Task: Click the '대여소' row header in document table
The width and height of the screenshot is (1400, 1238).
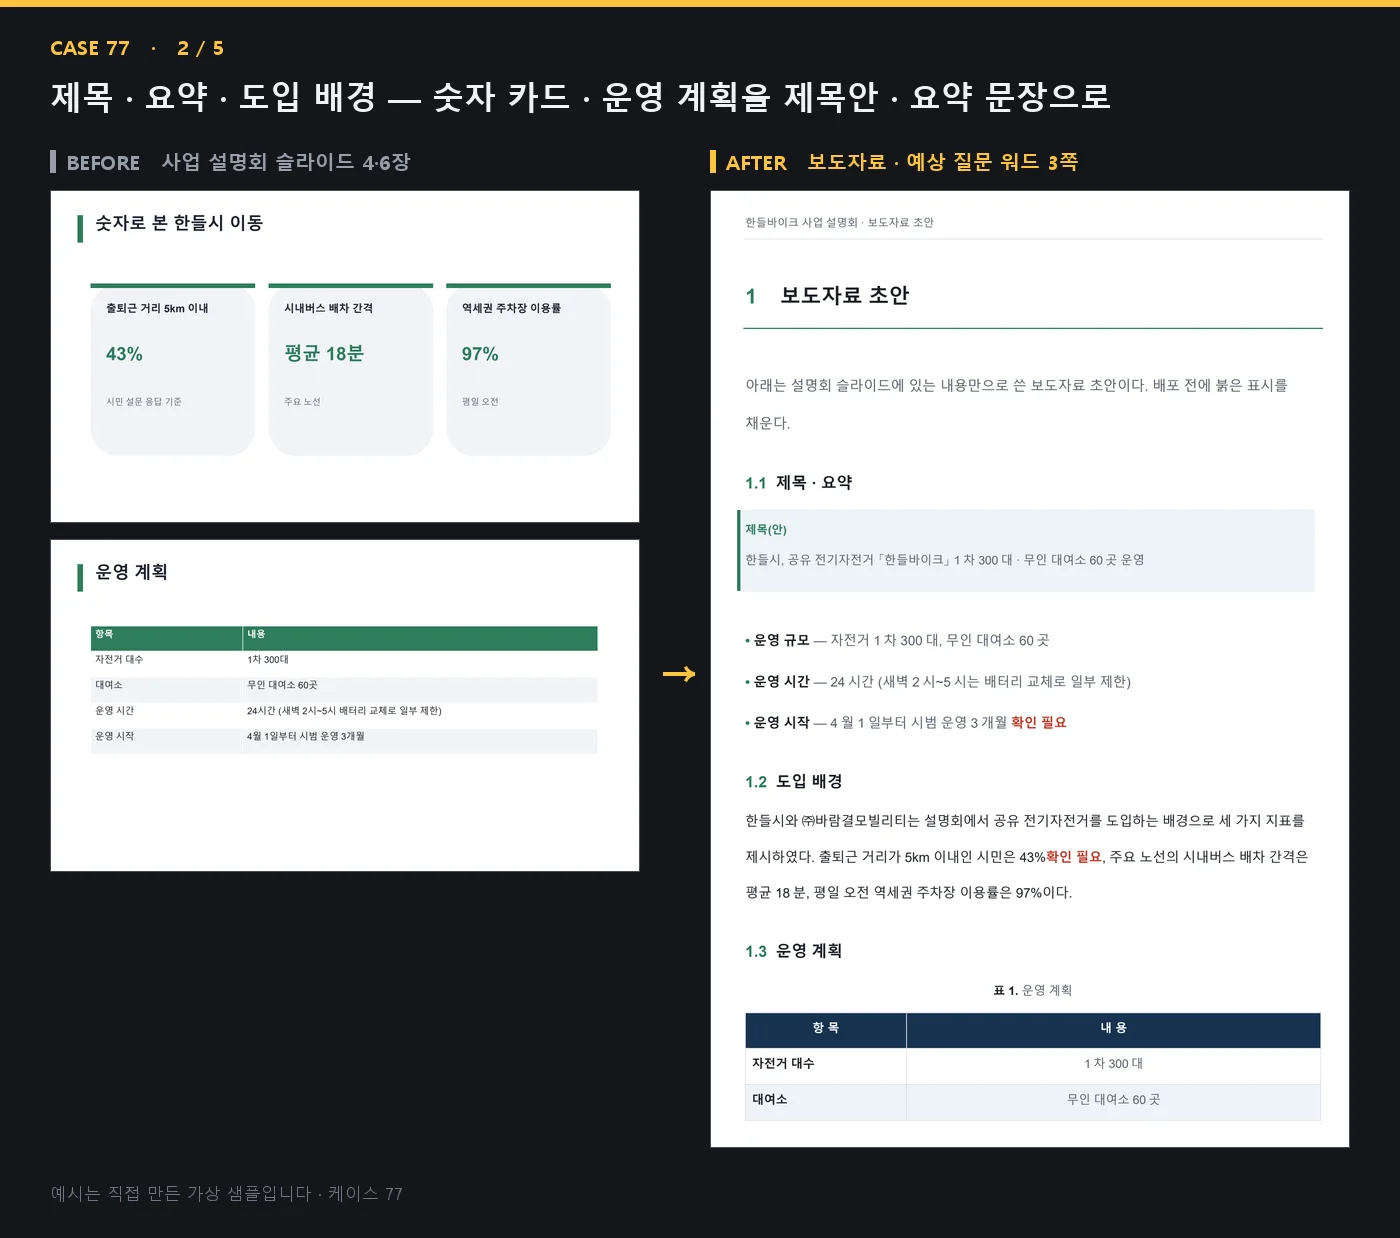Action: 826,1100
